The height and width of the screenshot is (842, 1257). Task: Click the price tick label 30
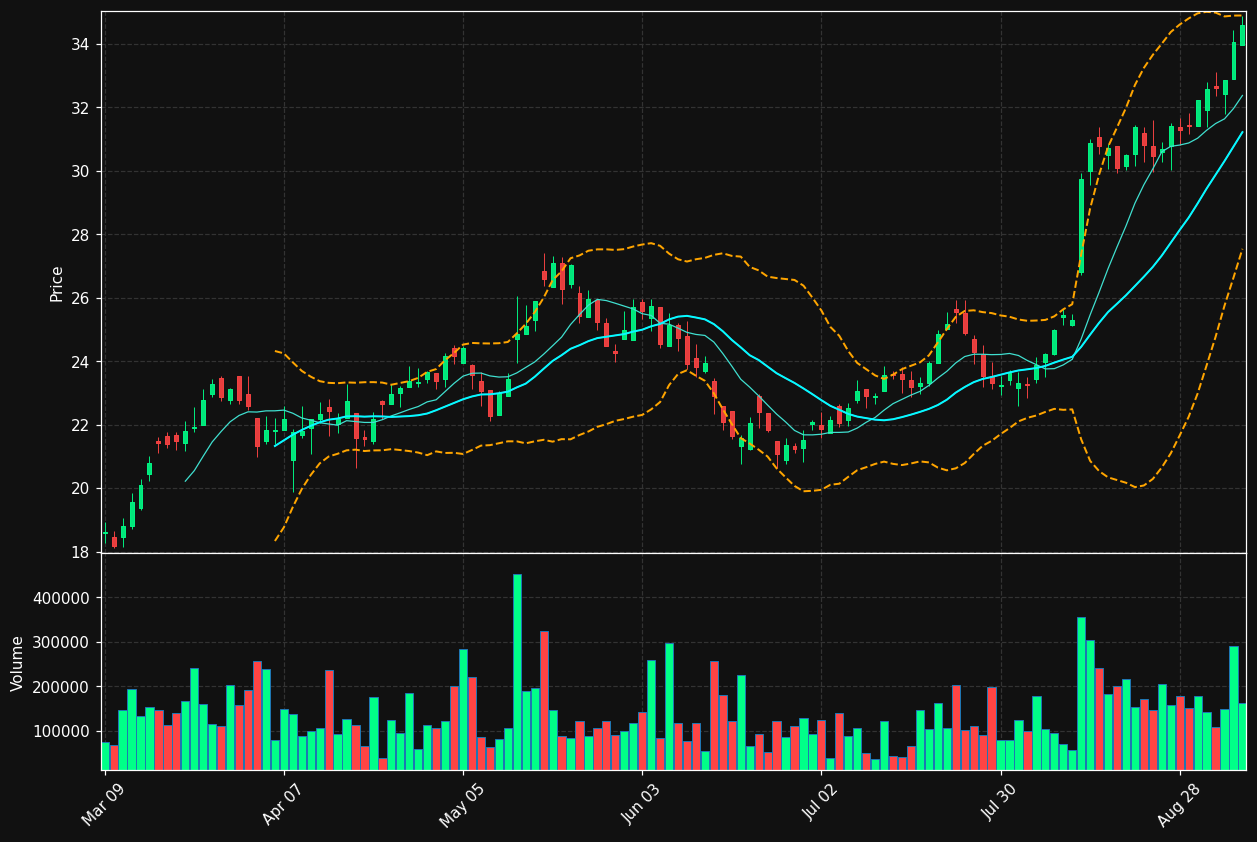[x=81, y=172]
